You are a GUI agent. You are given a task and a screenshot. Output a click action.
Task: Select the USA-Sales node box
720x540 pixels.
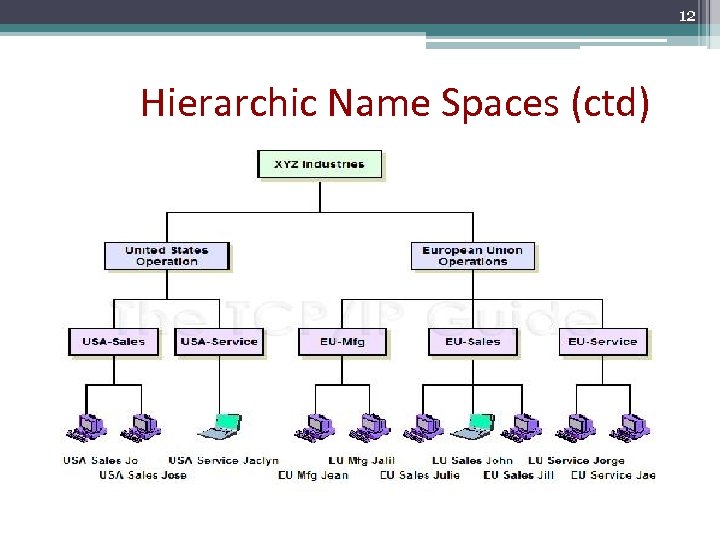[x=113, y=342]
